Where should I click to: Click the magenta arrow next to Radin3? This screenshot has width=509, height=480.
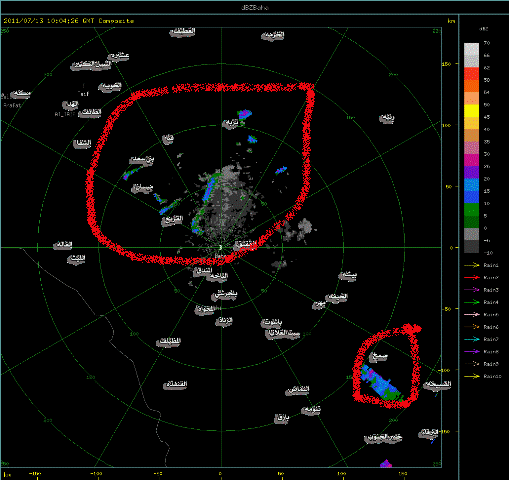pos(472,290)
